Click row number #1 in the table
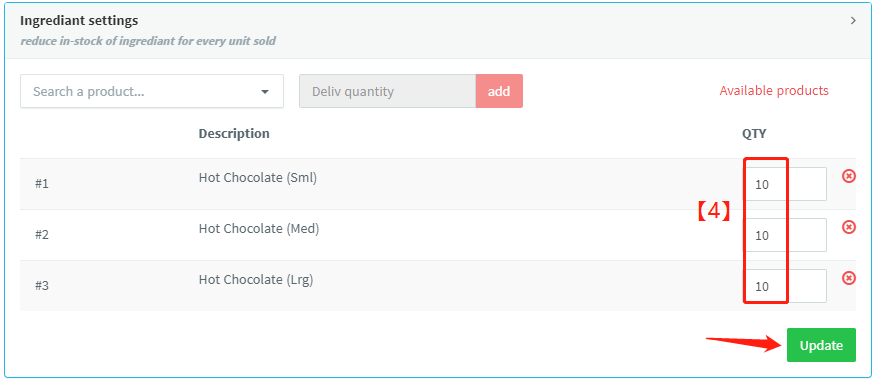The width and height of the screenshot is (879, 381). click(x=42, y=184)
